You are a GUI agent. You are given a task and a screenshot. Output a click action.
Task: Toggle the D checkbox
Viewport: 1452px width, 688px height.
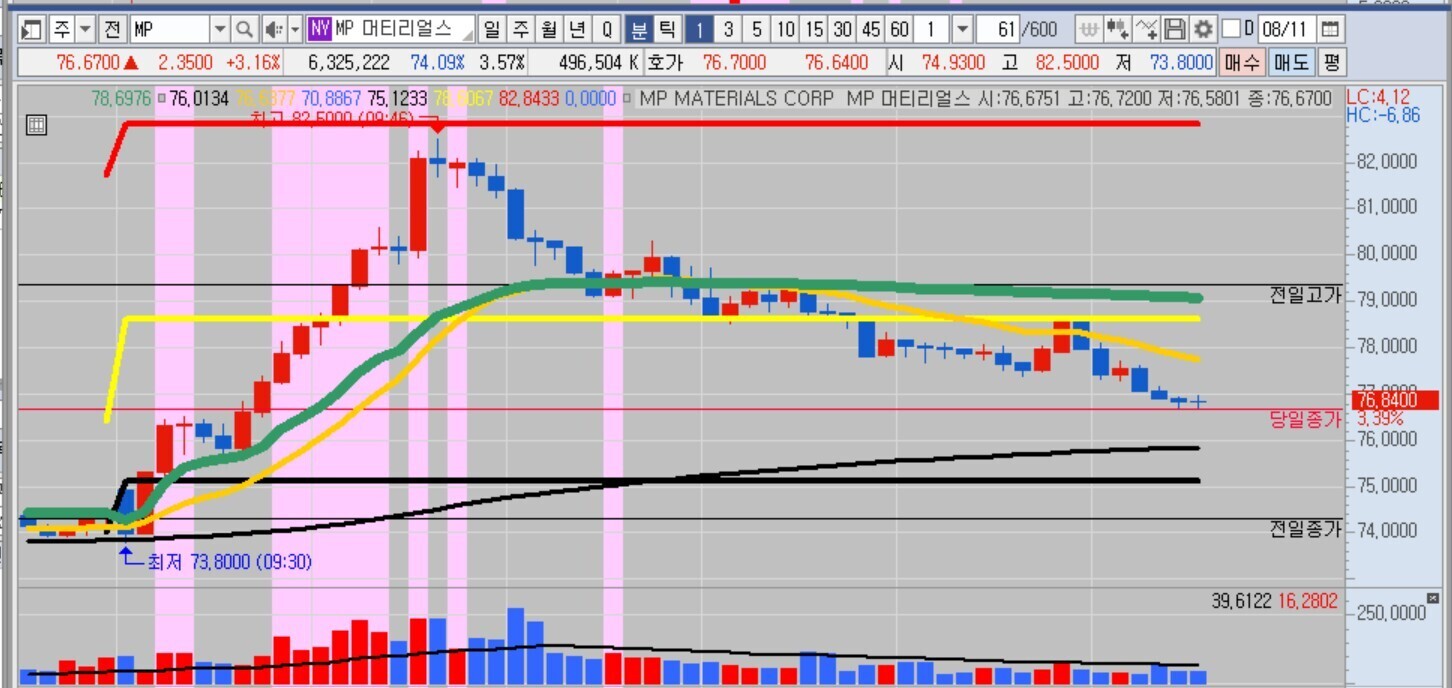tap(1232, 28)
